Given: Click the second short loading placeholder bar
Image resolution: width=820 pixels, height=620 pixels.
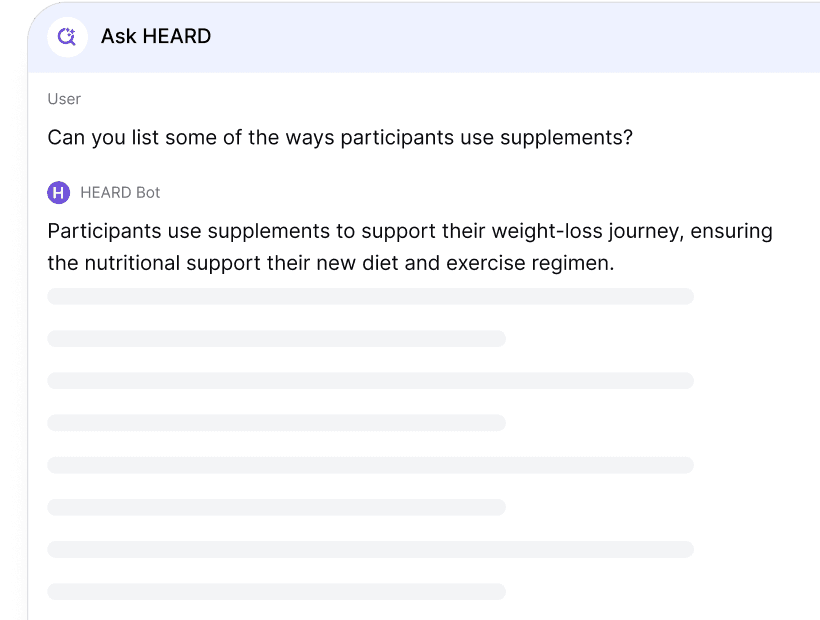Looking at the screenshot, I should (276, 423).
